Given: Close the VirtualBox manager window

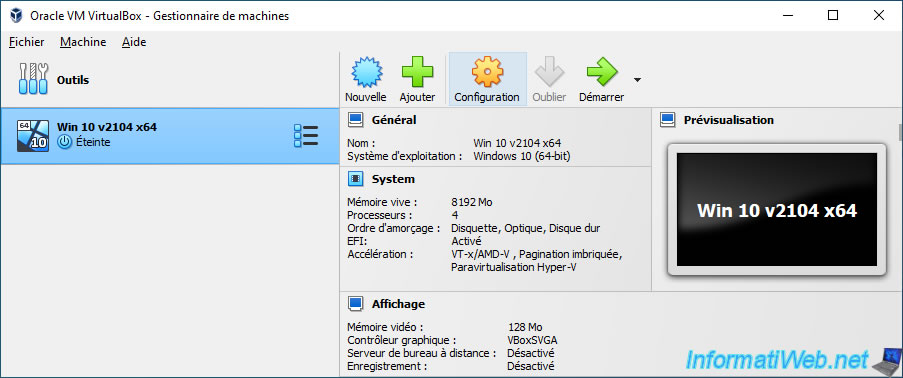Looking at the screenshot, I should point(879,16).
